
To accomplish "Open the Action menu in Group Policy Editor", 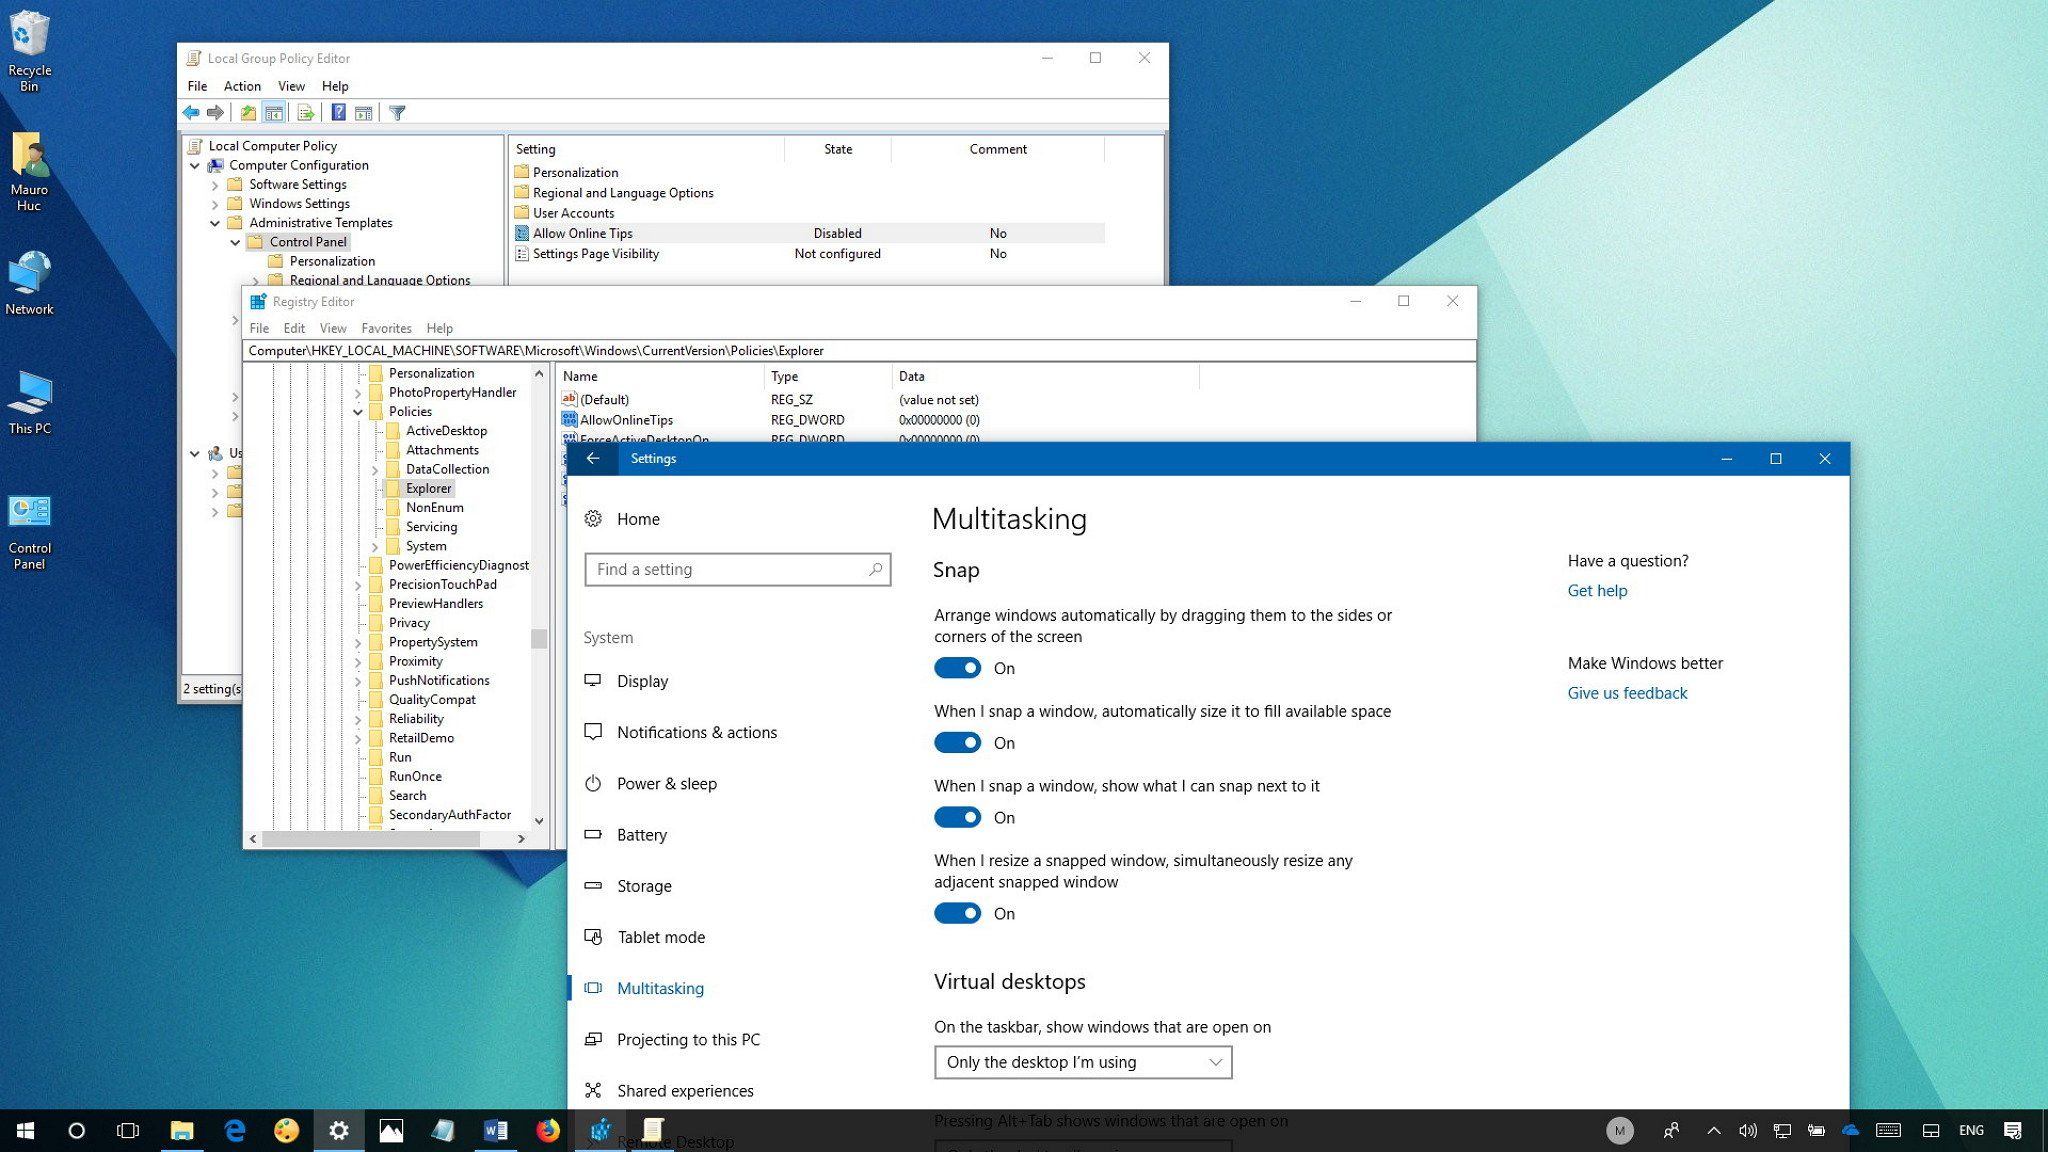I will (x=242, y=86).
